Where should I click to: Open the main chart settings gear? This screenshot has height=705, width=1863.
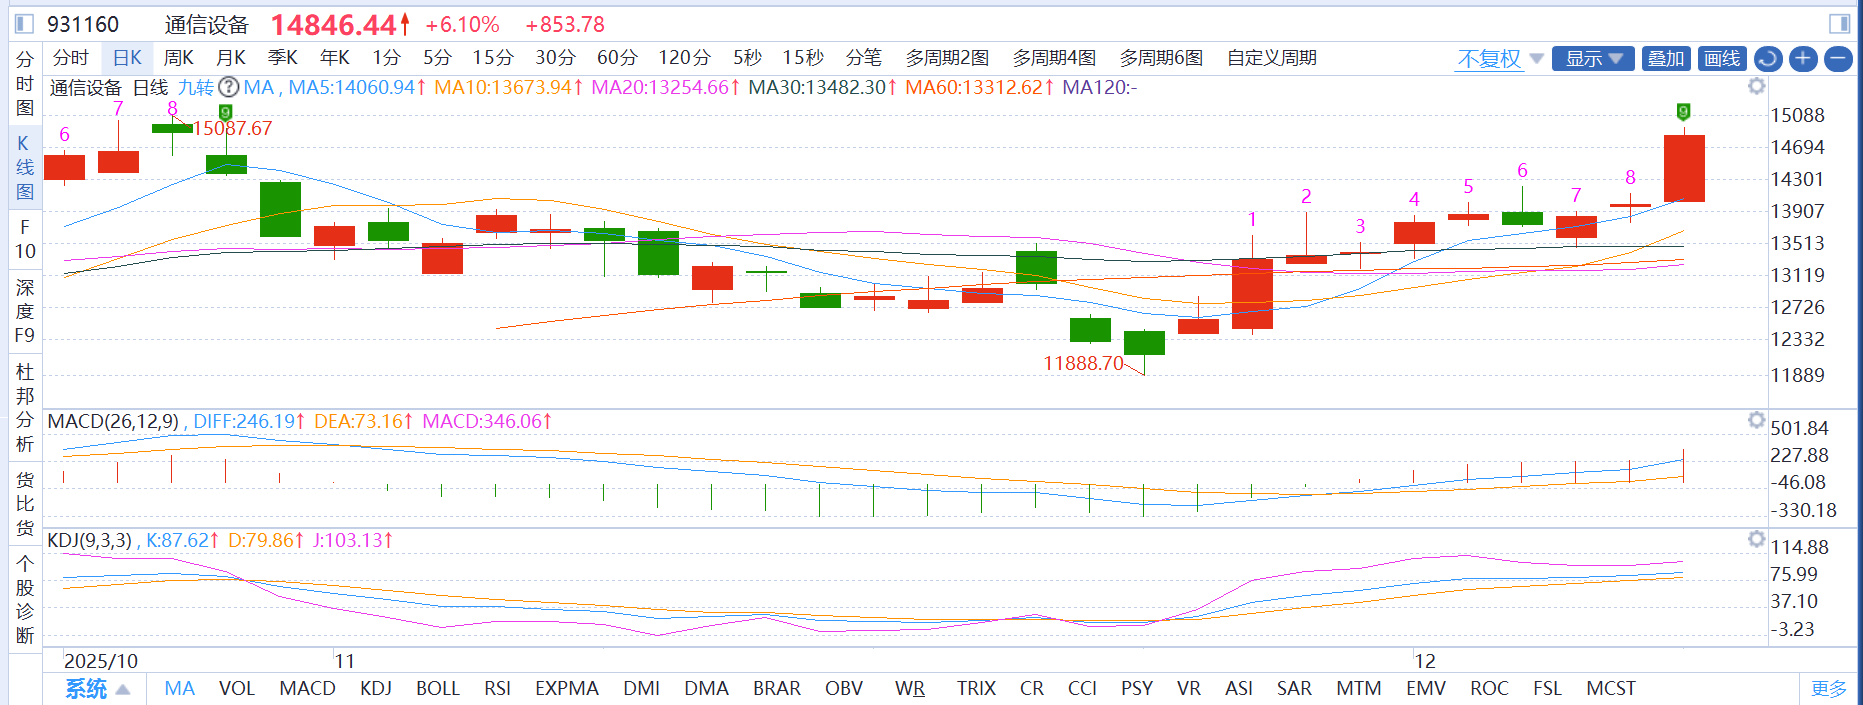click(1756, 86)
